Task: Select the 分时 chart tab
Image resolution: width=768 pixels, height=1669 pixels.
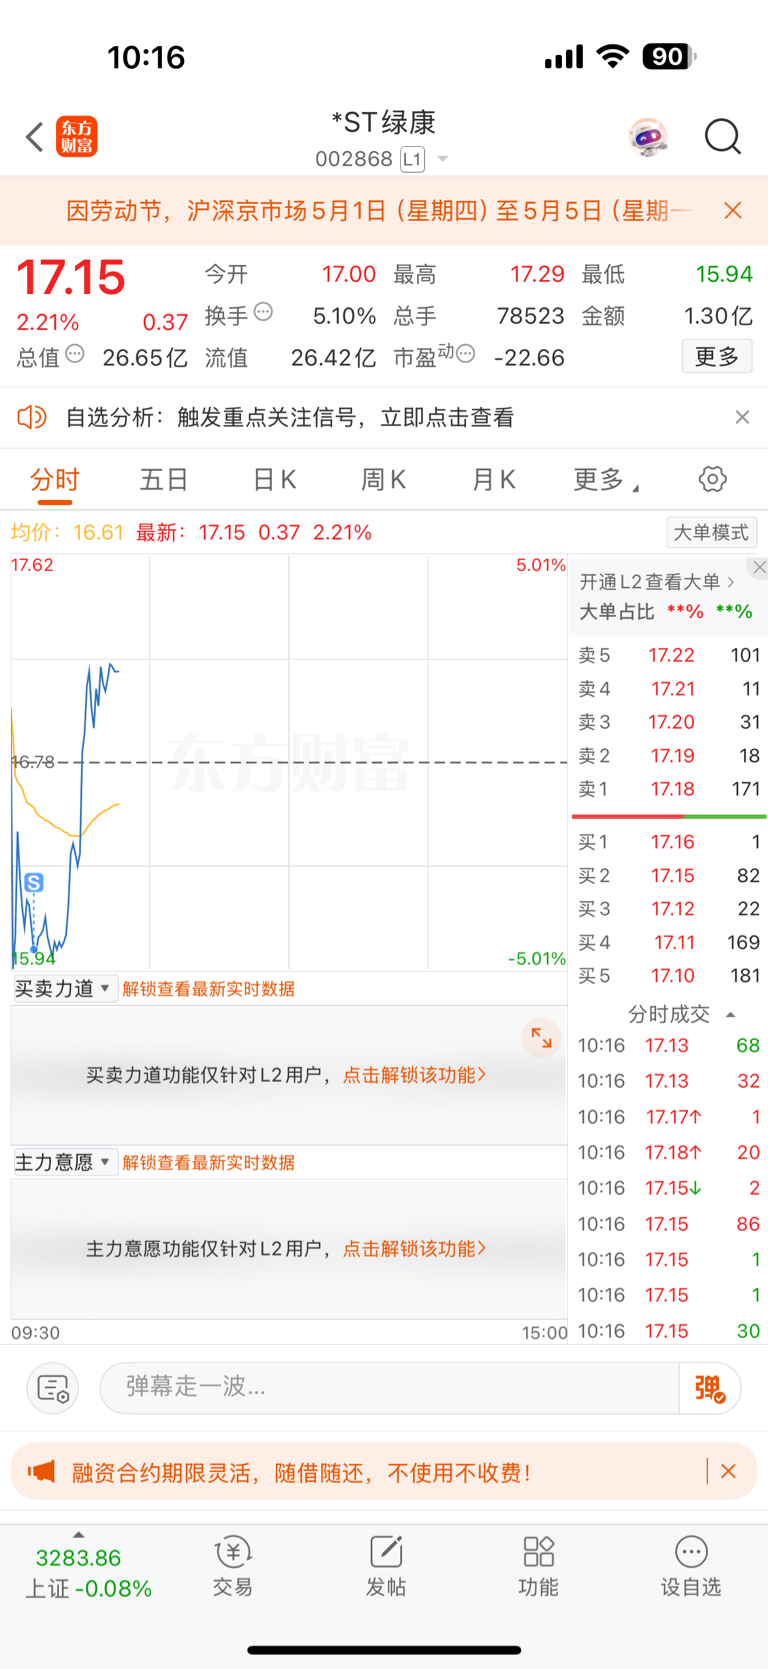Action: coord(54,480)
